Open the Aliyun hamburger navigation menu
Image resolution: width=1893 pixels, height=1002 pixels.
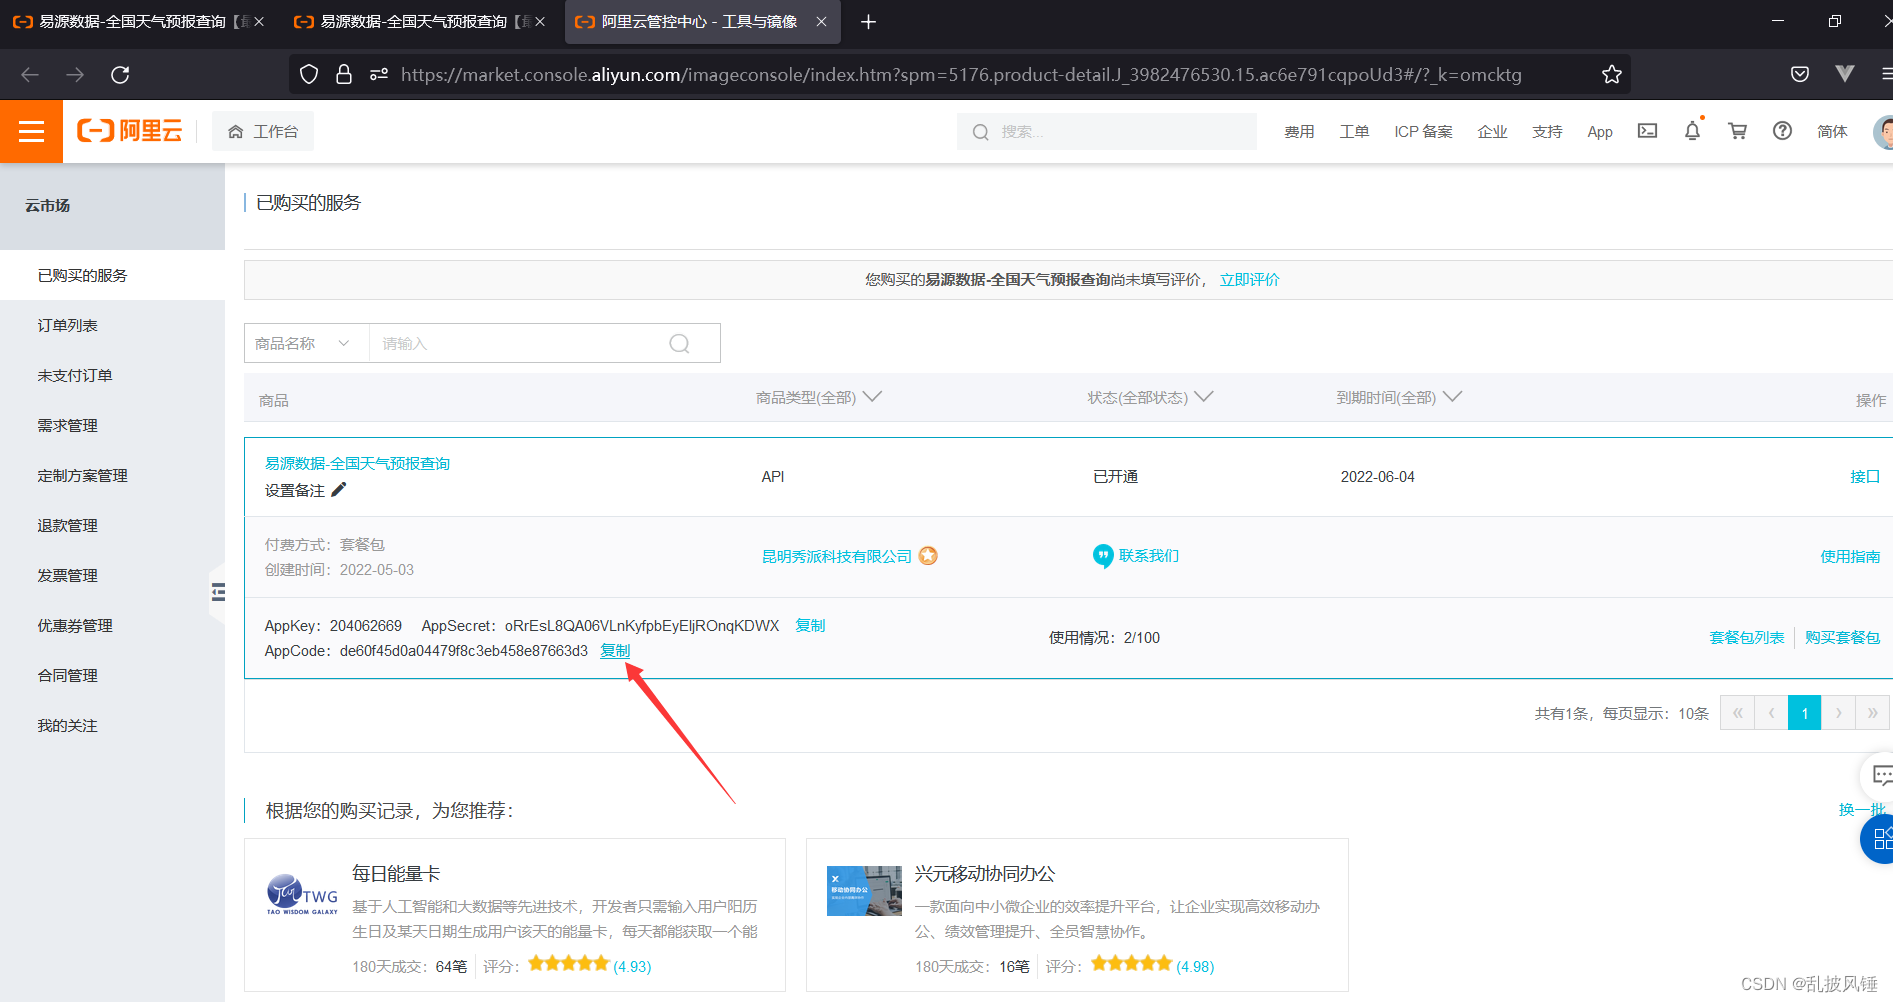[31, 131]
